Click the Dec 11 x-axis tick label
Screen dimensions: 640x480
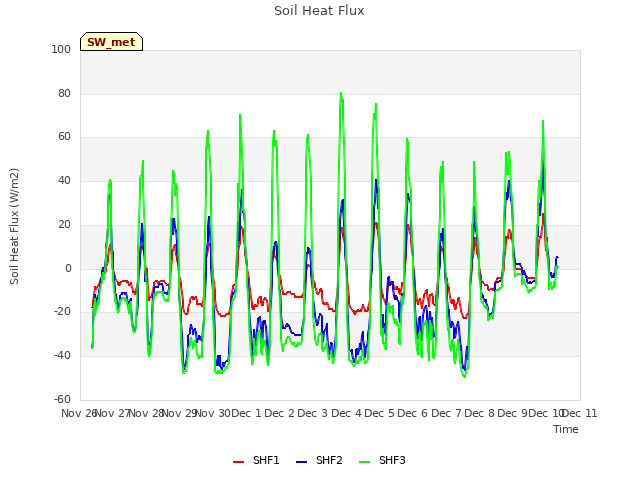pyautogui.click(x=580, y=413)
